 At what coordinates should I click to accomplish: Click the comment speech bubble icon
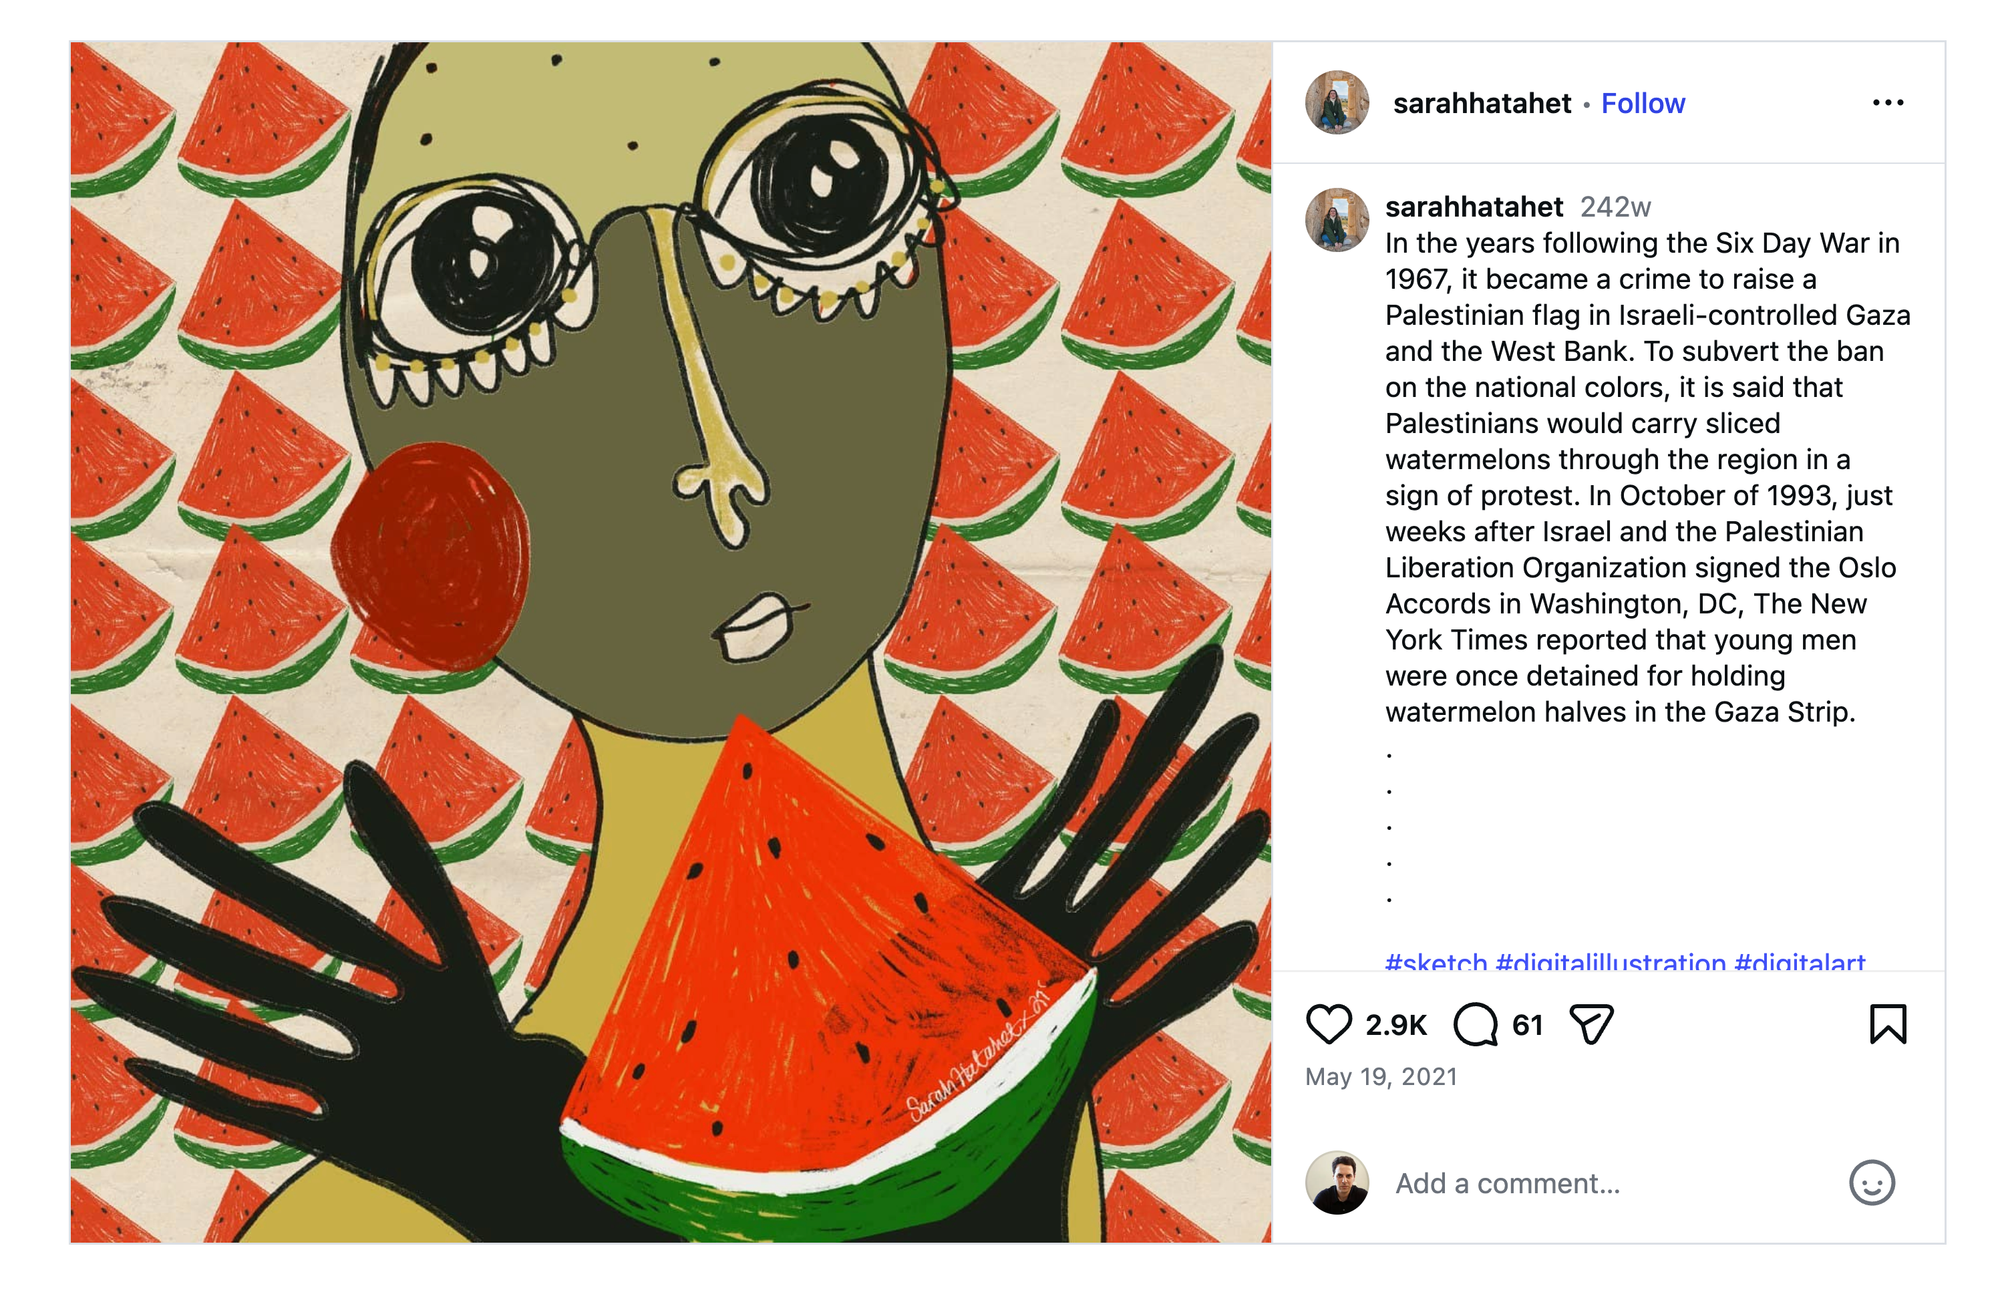pyautogui.click(x=1475, y=1024)
